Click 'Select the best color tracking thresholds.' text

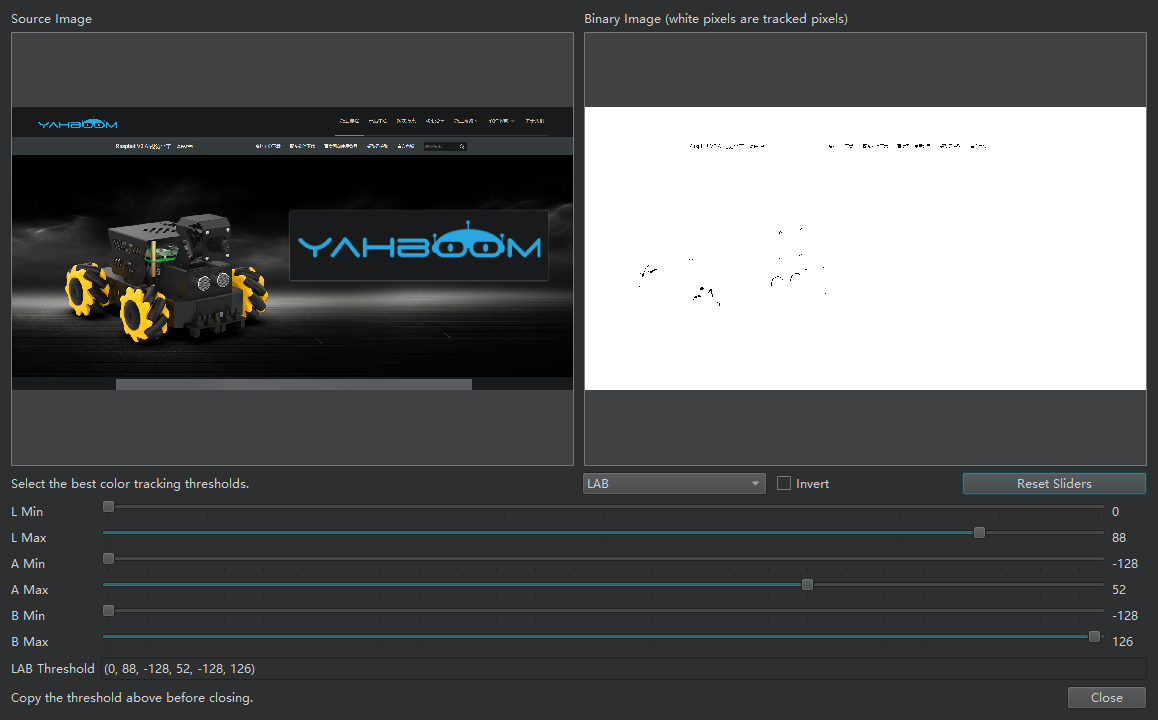point(130,484)
